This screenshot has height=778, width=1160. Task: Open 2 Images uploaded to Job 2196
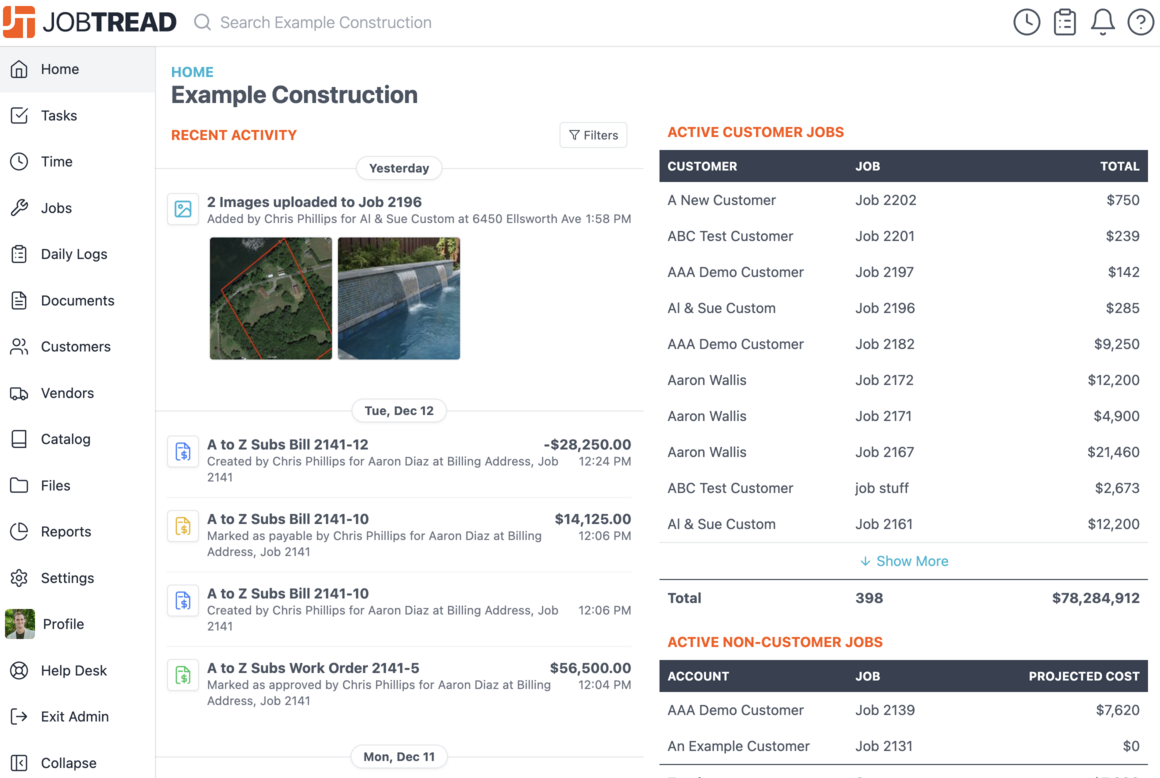click(314, 202)
